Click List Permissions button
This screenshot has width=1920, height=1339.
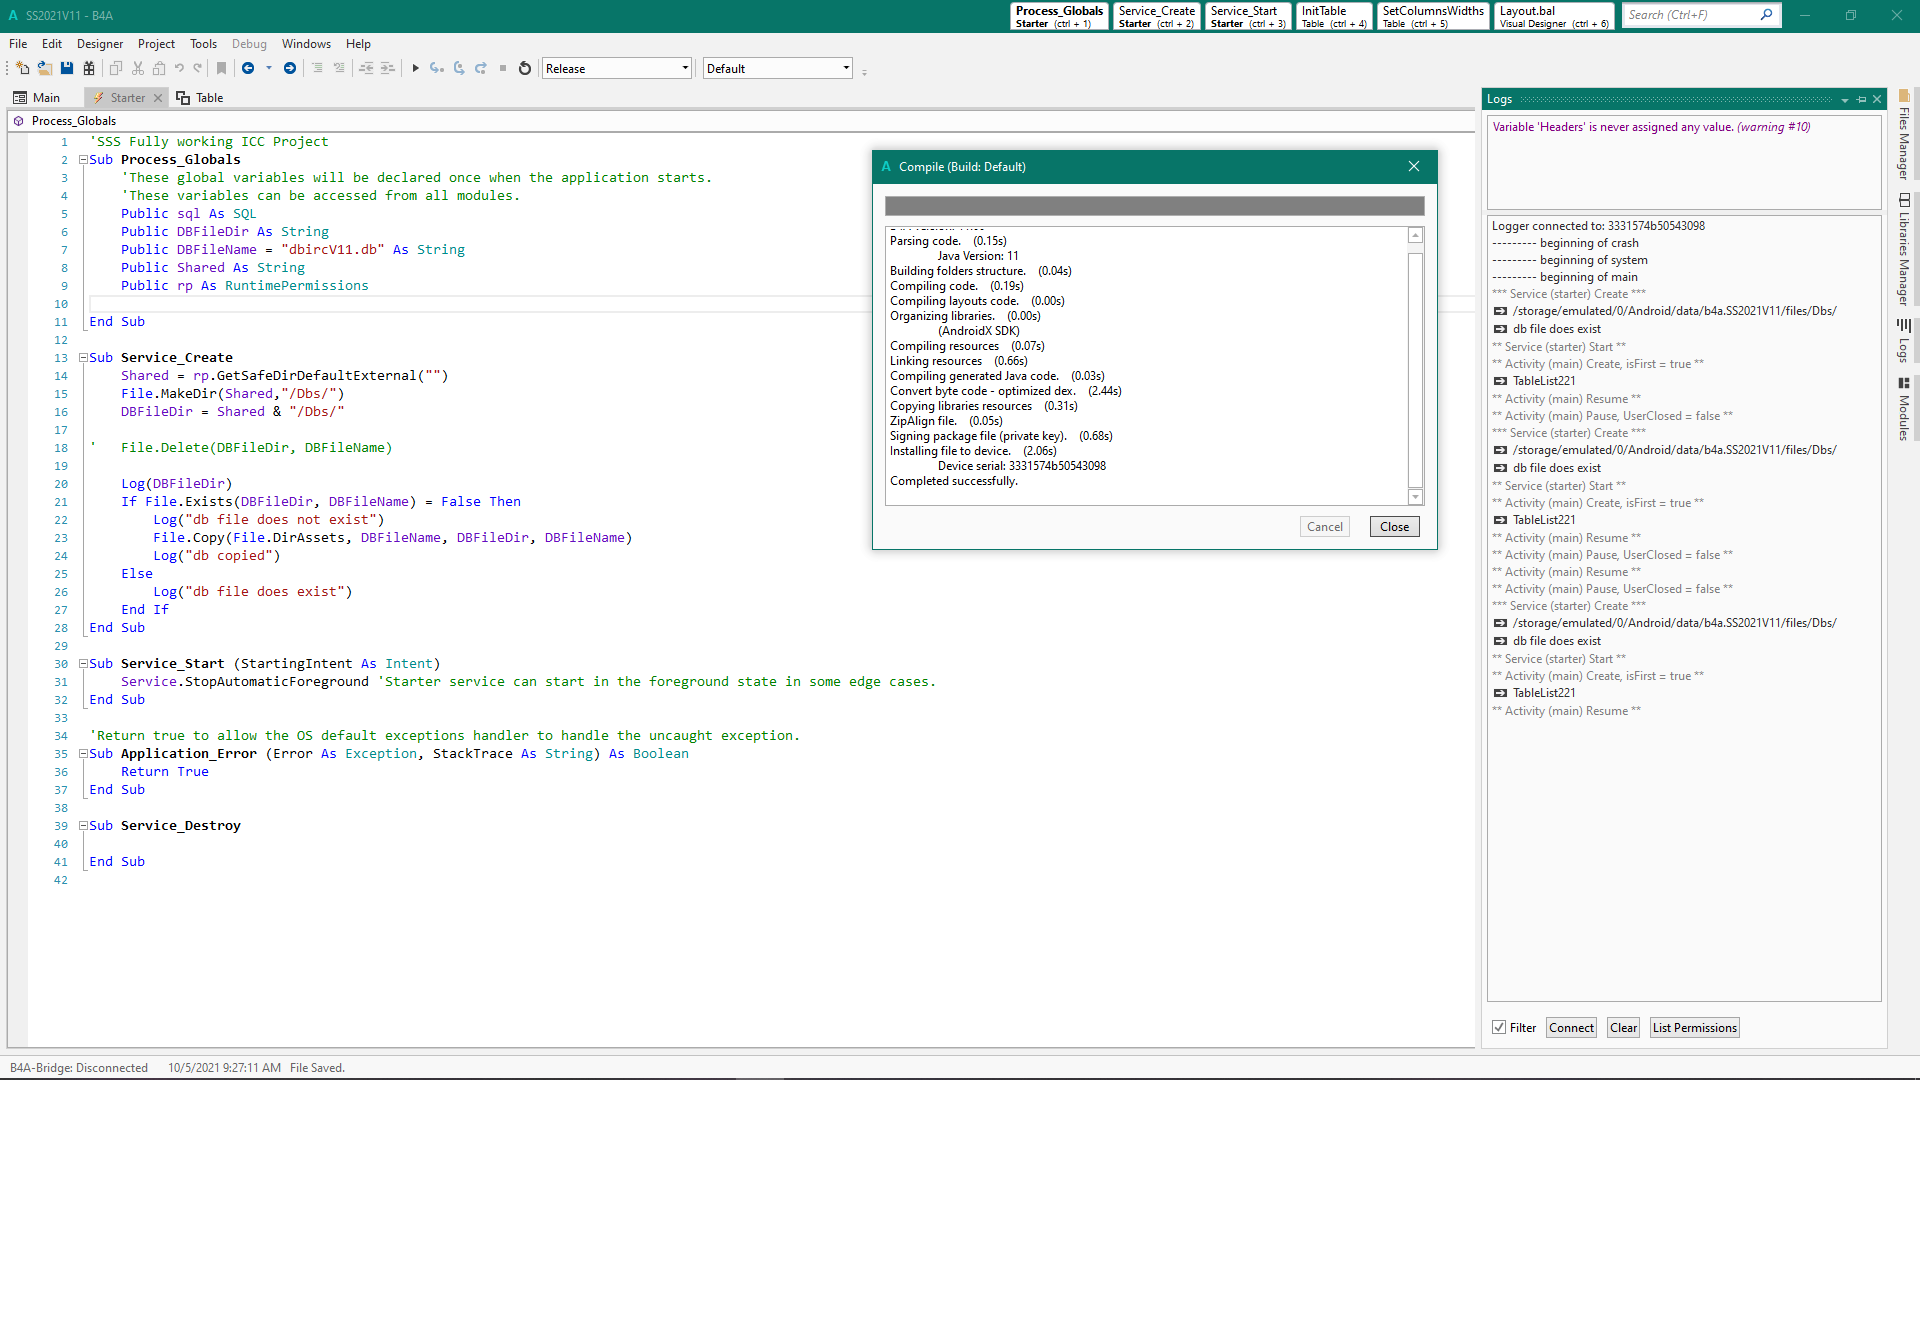click(x=1694, y=1027)
